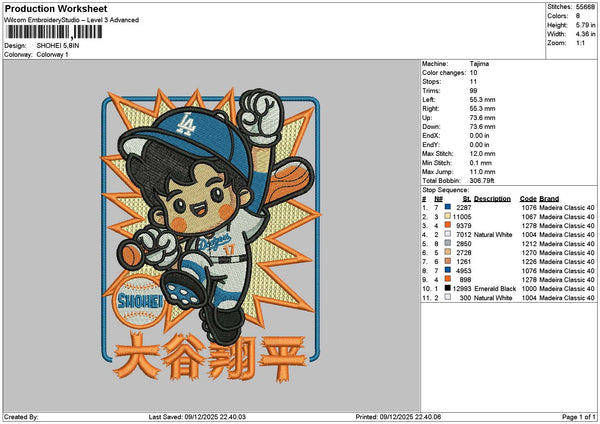
Task: Select the Max Stitch value '12.0 mm'
Action: tap(483, 153)
